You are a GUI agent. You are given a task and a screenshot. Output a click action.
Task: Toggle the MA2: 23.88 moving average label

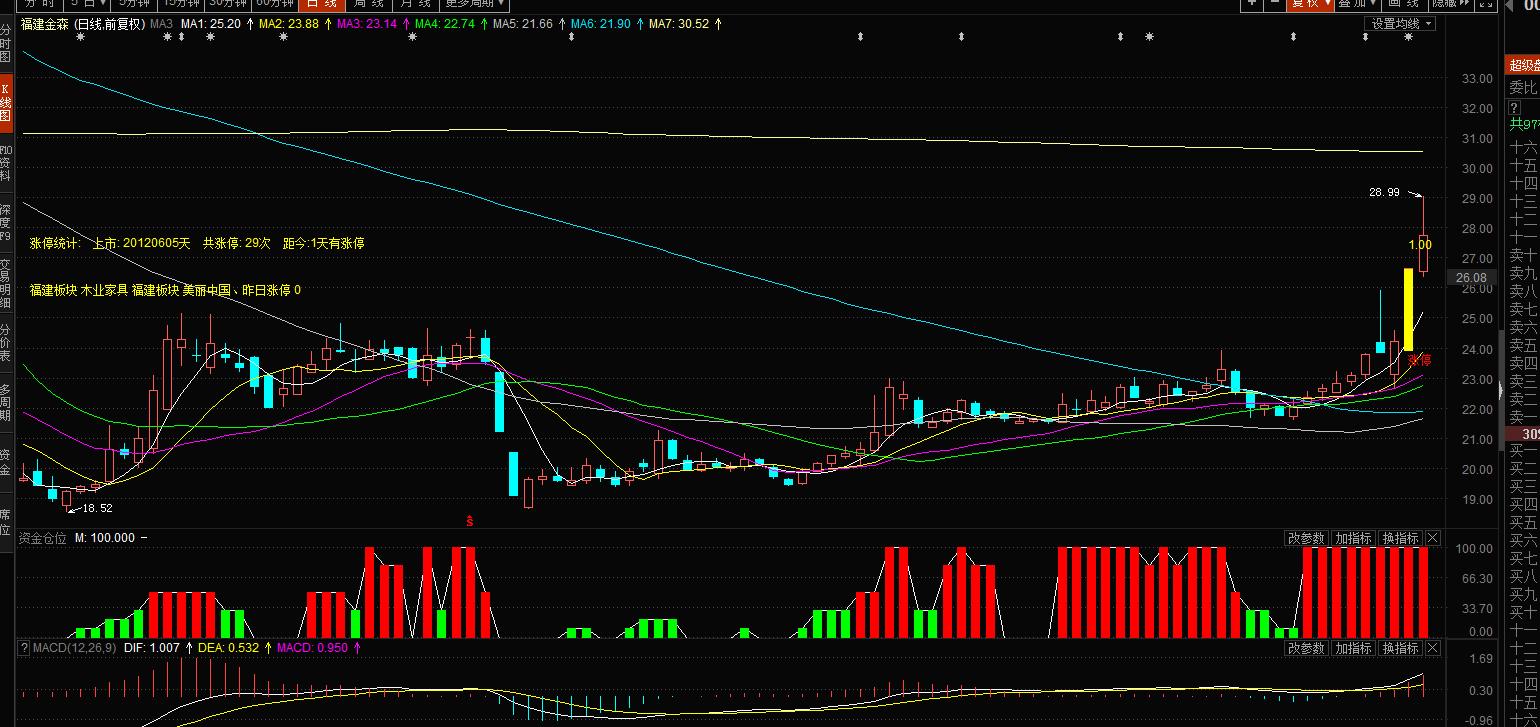(289, 24)
